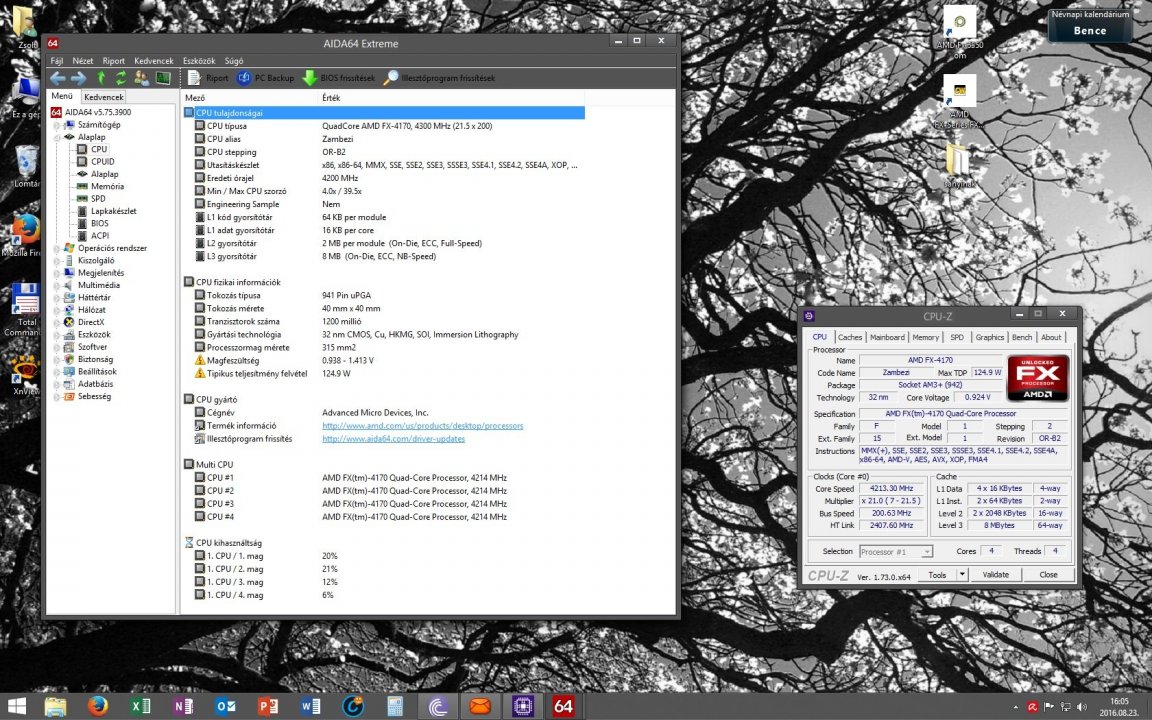Click the Refresh icon in AIDA64 toolbar
The image size is (1152, 720).
coord(121,78)
